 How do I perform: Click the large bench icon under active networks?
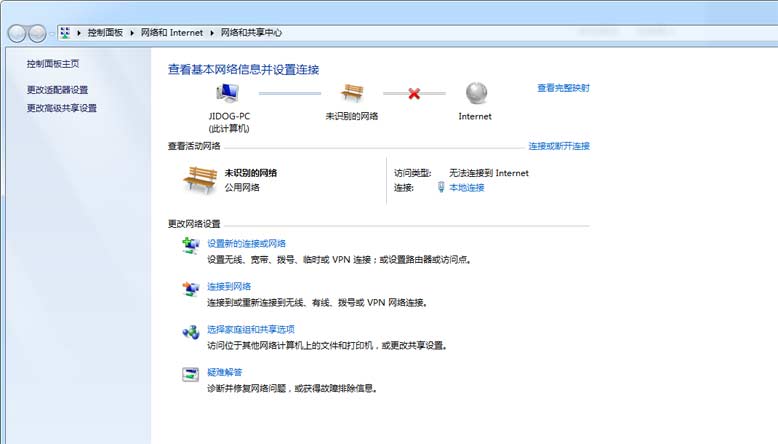[200, 180]
